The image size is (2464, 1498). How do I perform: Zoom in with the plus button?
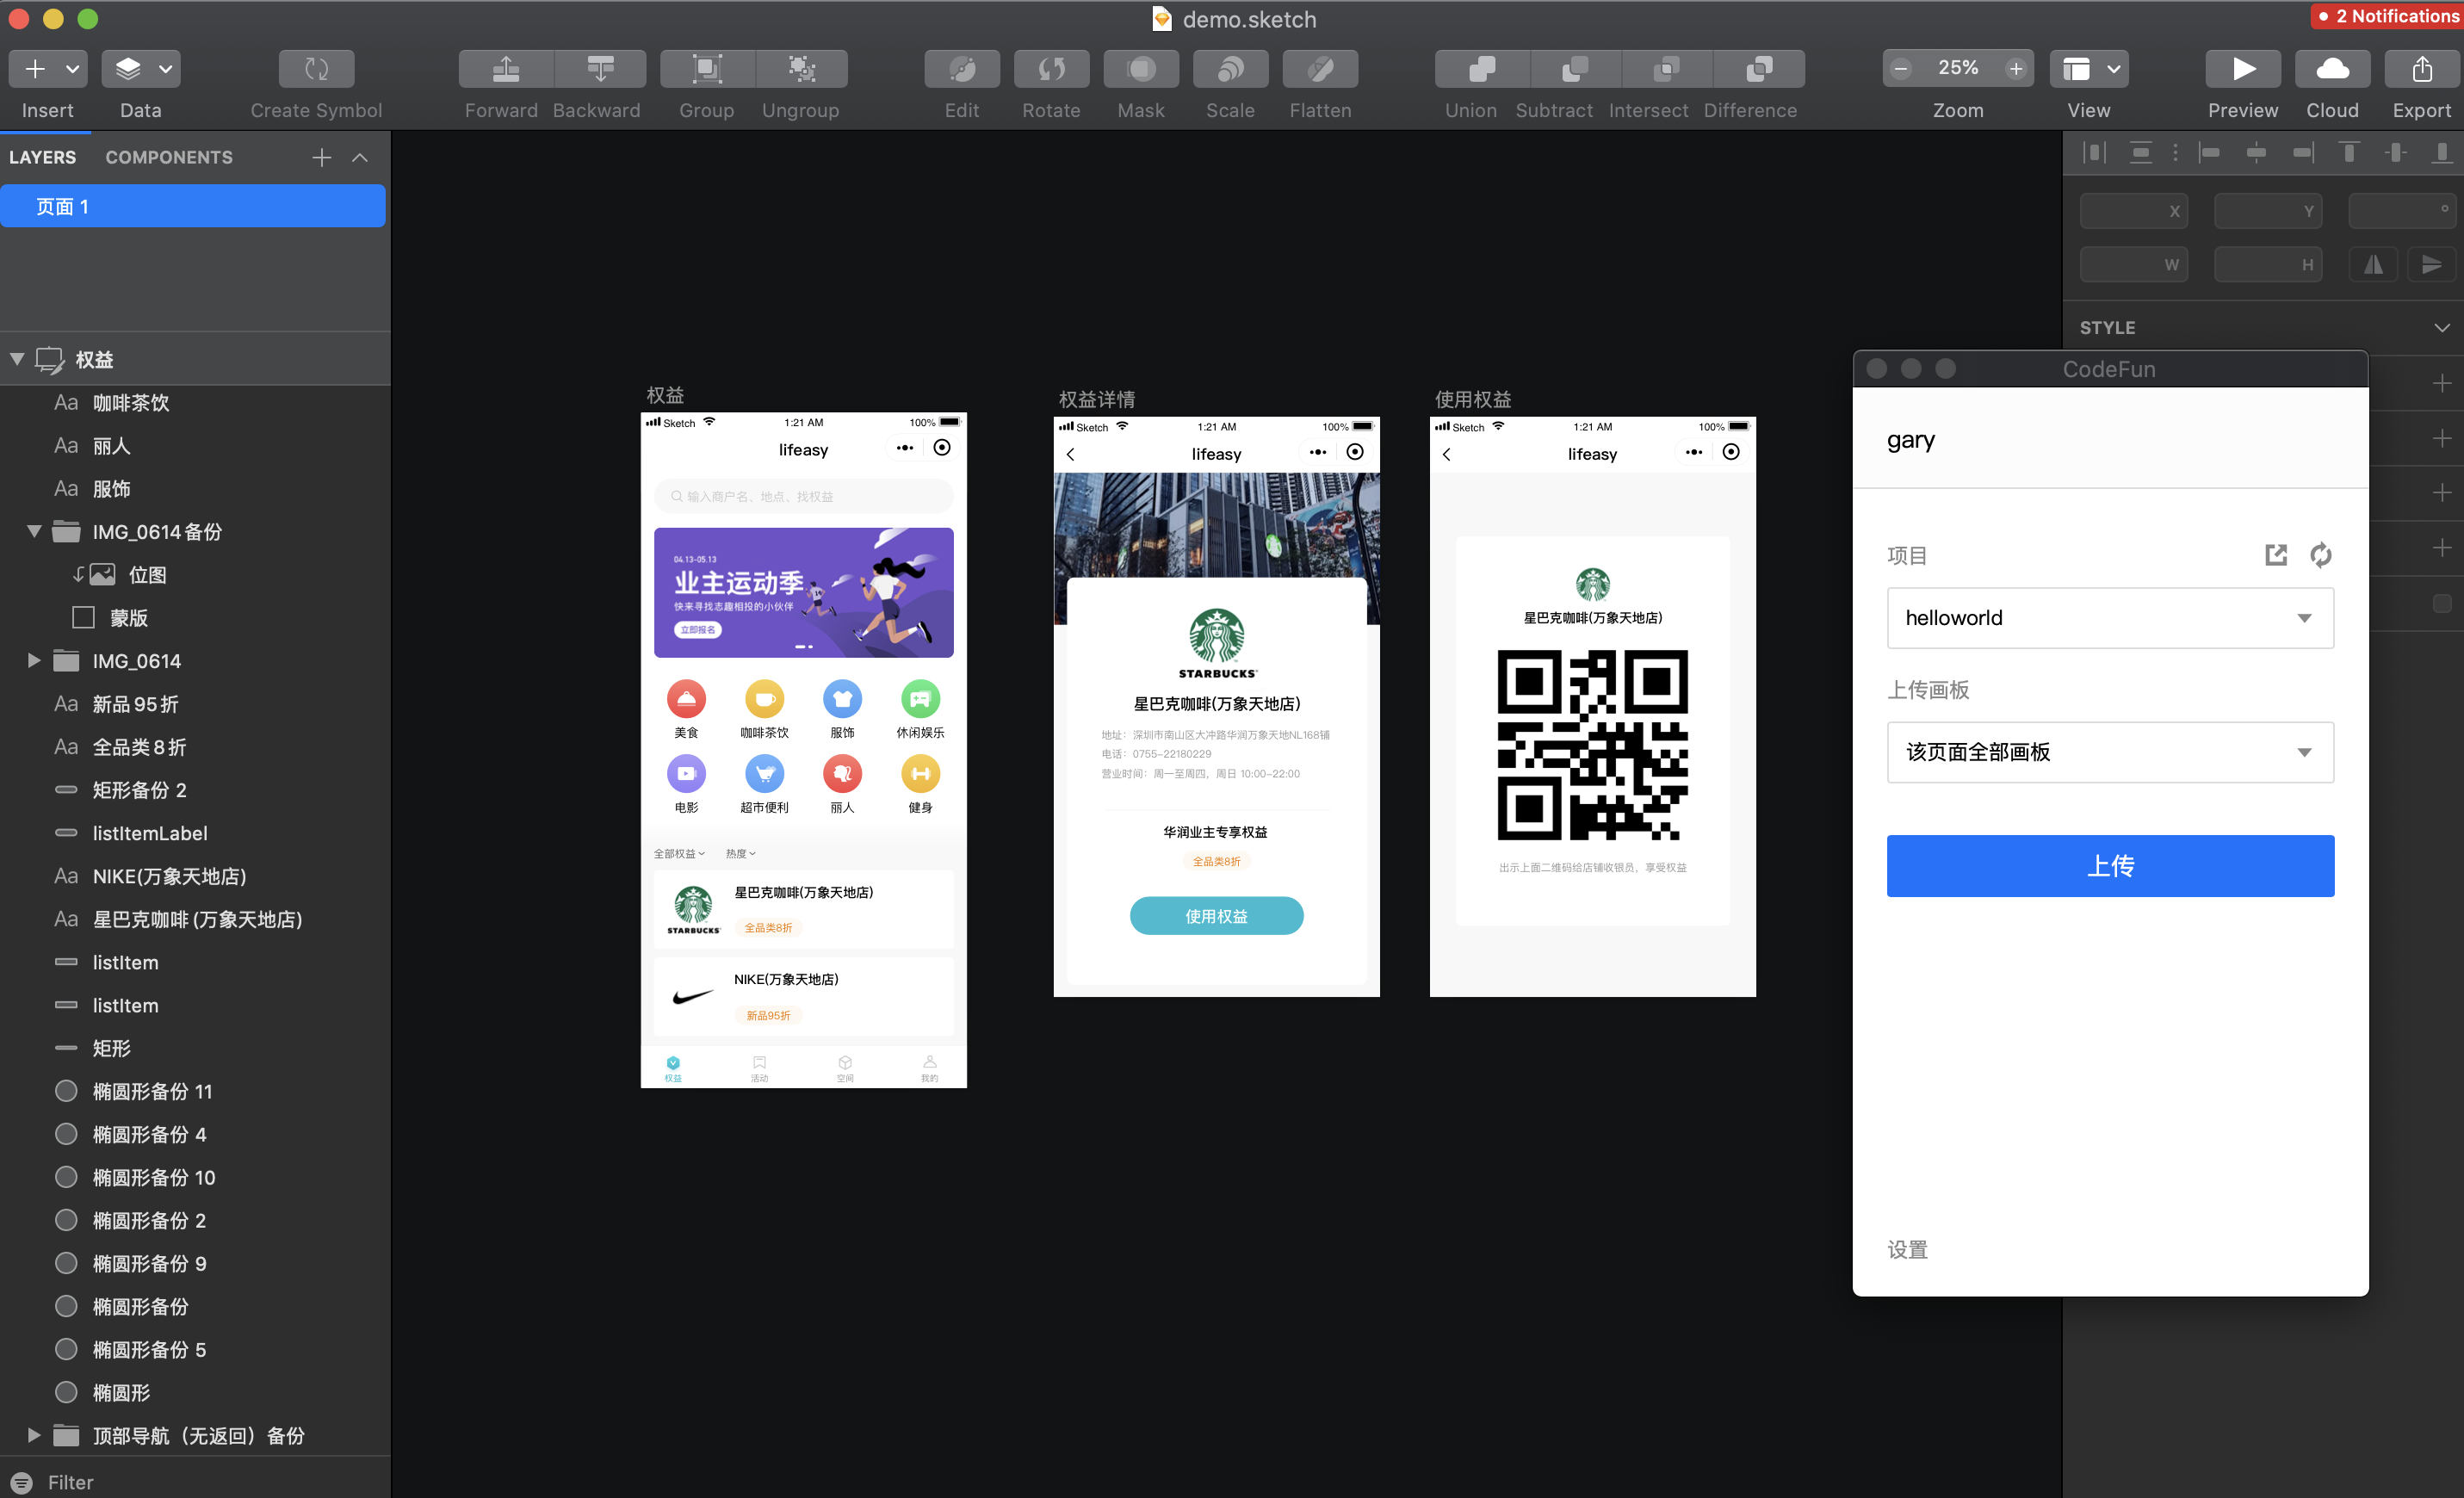[x=2016, y=69]
